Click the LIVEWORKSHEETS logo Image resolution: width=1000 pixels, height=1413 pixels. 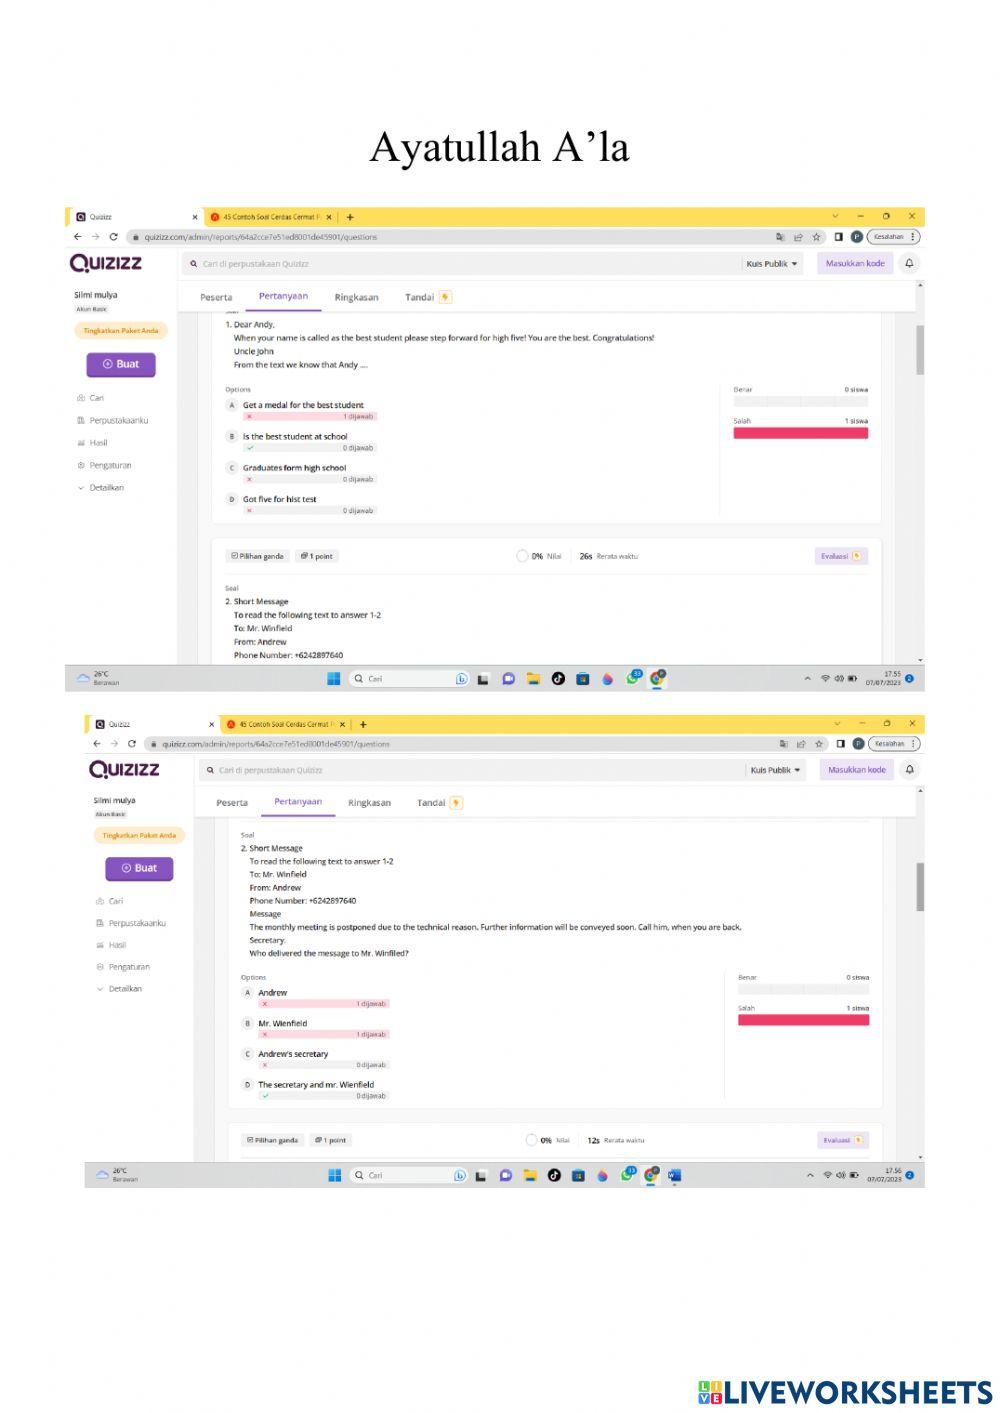tap(845, 1392)
